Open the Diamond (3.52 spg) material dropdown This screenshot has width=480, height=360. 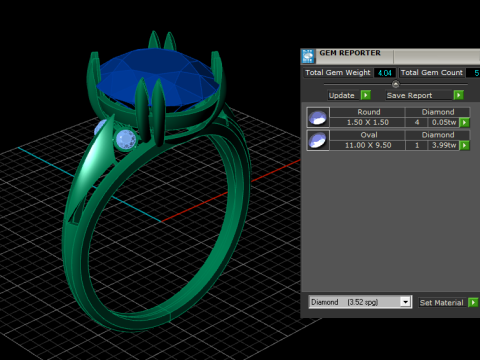pos(360,302)
